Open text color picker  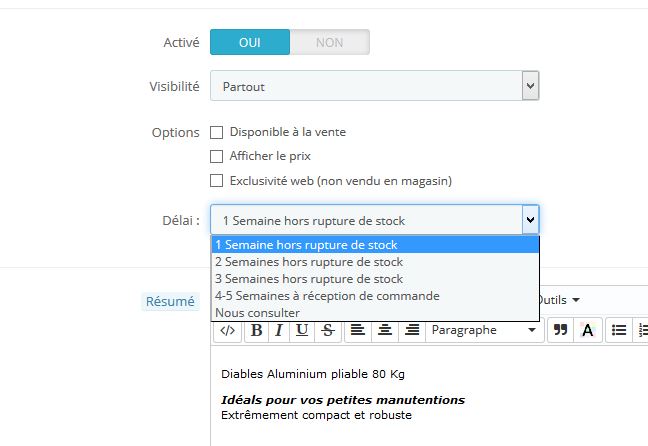(x=588, y=330)
